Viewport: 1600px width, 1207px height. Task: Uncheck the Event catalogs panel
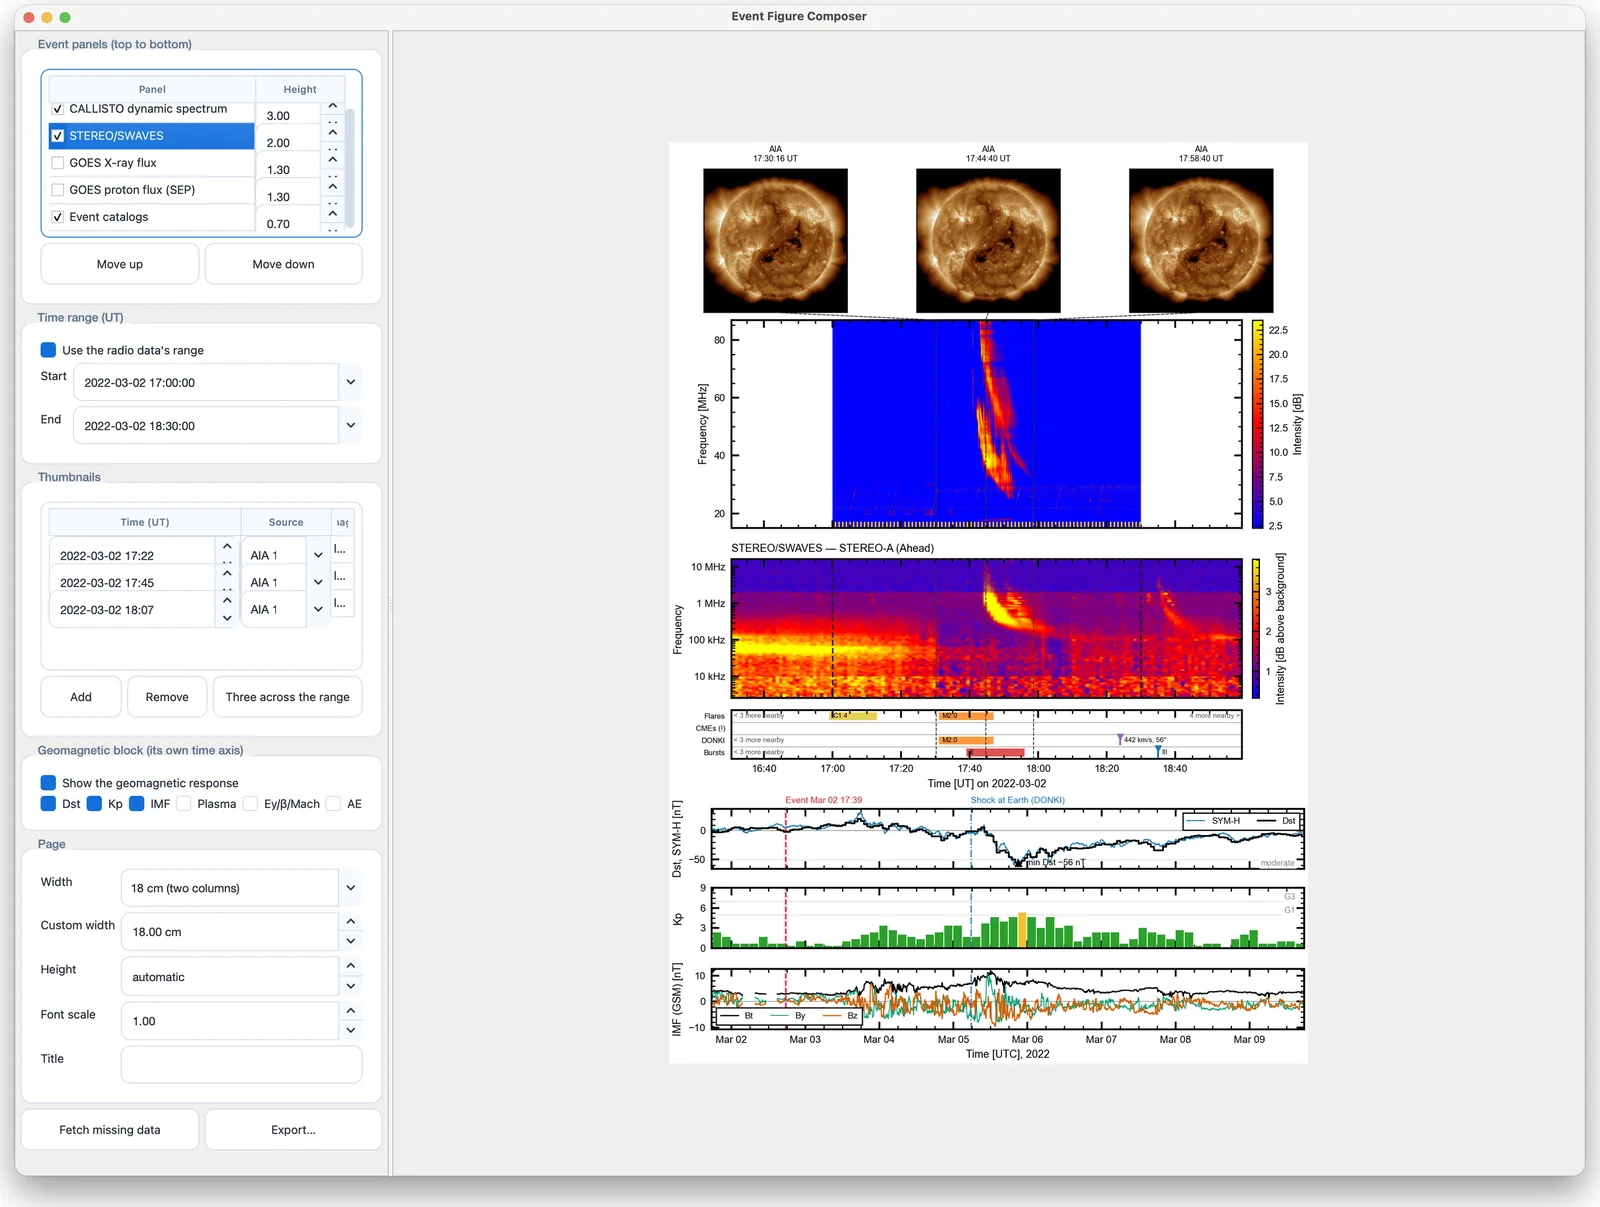[58, 217]
